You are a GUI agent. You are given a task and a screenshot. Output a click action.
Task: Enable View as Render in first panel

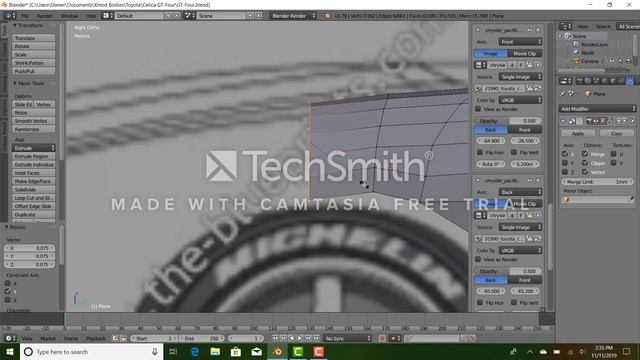tap(478, 109)
